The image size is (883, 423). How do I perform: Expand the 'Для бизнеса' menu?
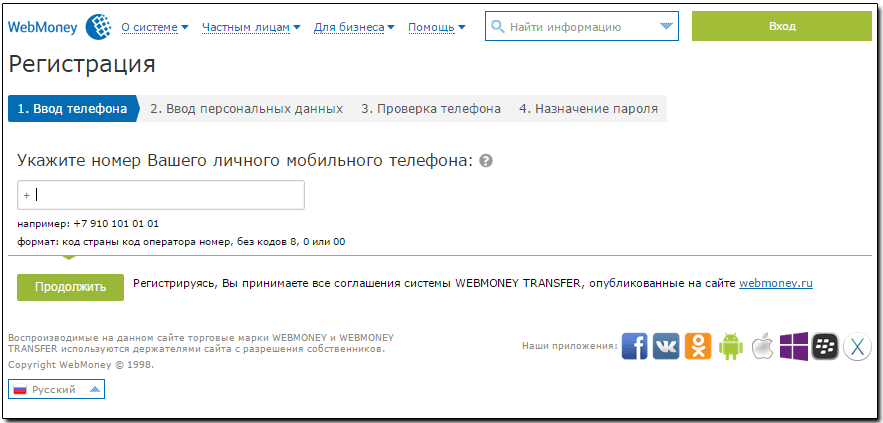tap(354, 27)
